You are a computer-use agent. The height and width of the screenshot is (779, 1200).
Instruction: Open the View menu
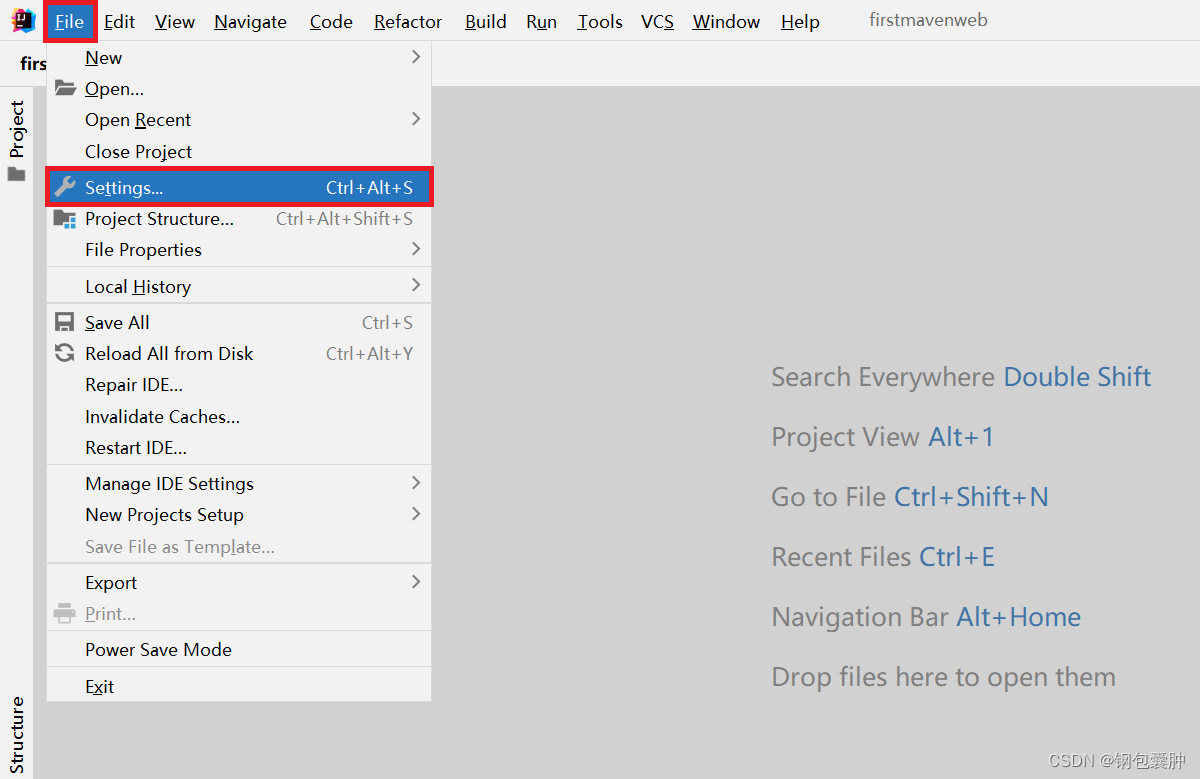pos(175,21)
